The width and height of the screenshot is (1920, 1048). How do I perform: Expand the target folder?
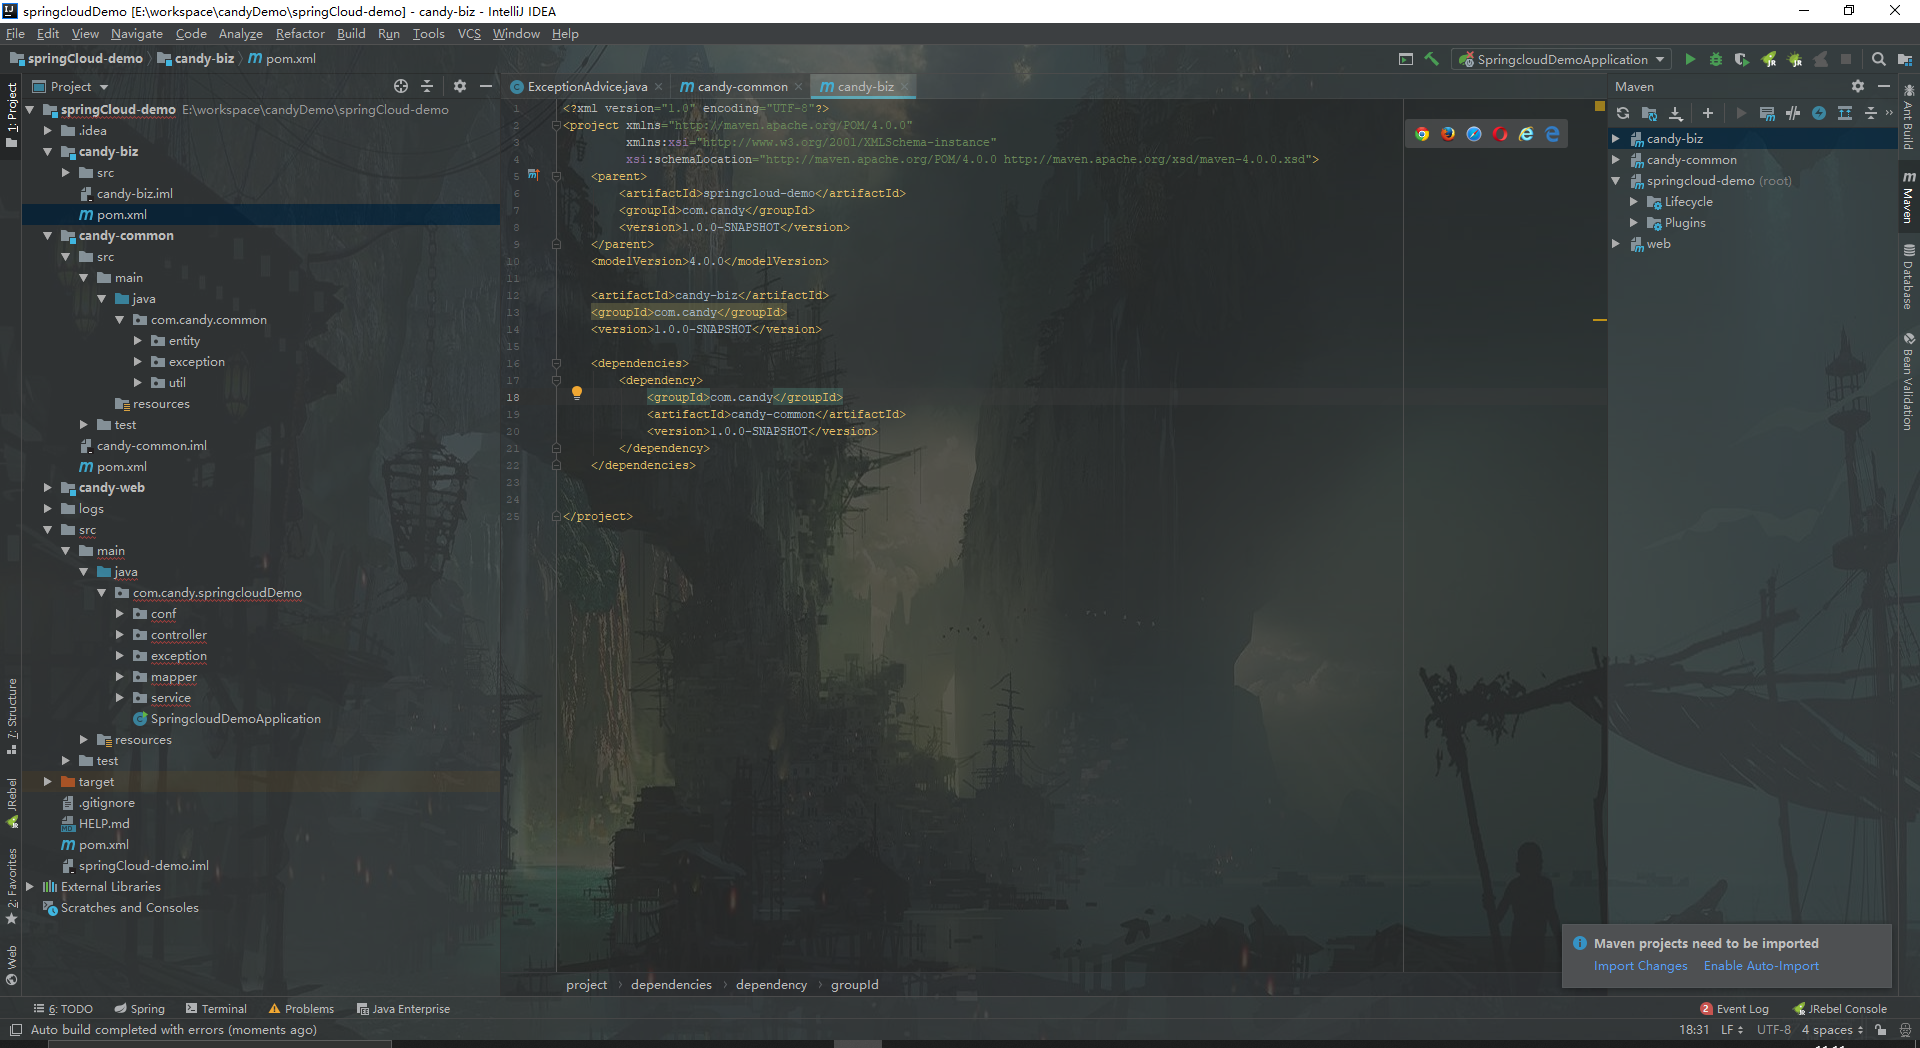(47, 782)
